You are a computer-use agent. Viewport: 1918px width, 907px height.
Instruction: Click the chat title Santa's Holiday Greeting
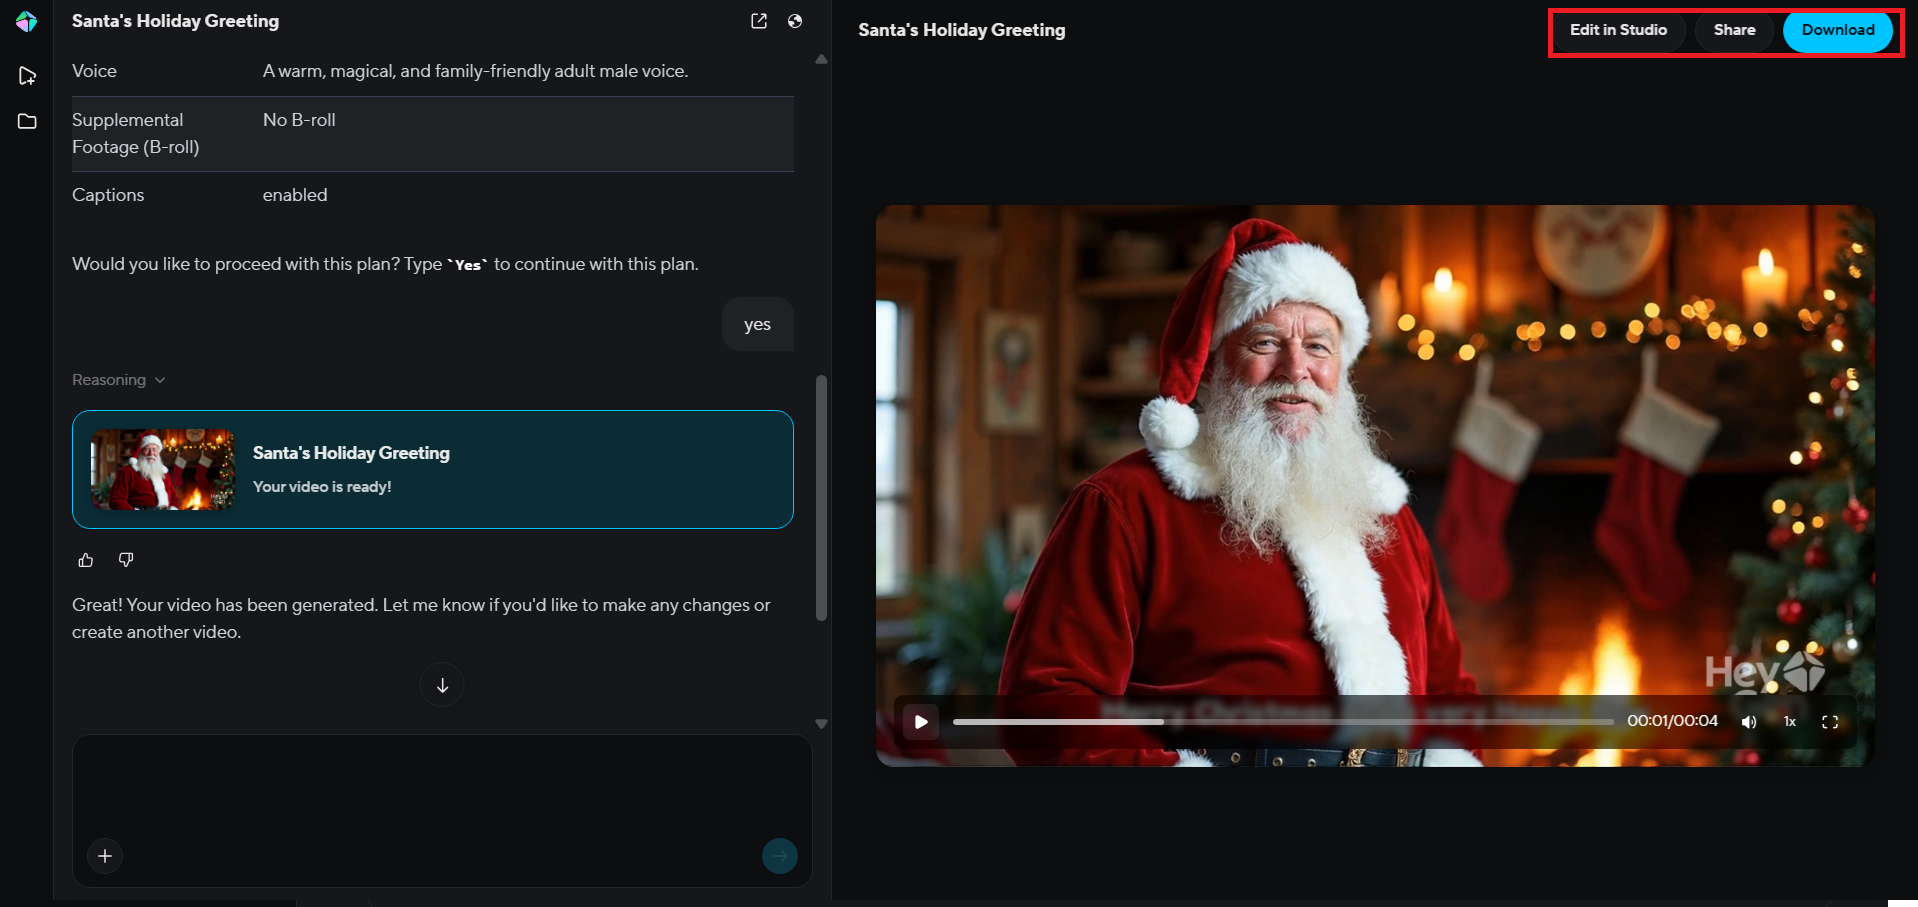coord(175,21)
